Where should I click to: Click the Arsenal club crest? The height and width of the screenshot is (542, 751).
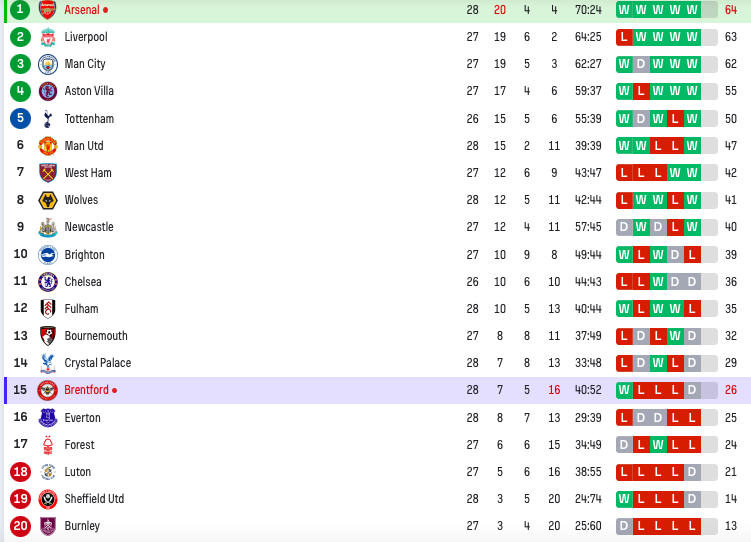47,10
